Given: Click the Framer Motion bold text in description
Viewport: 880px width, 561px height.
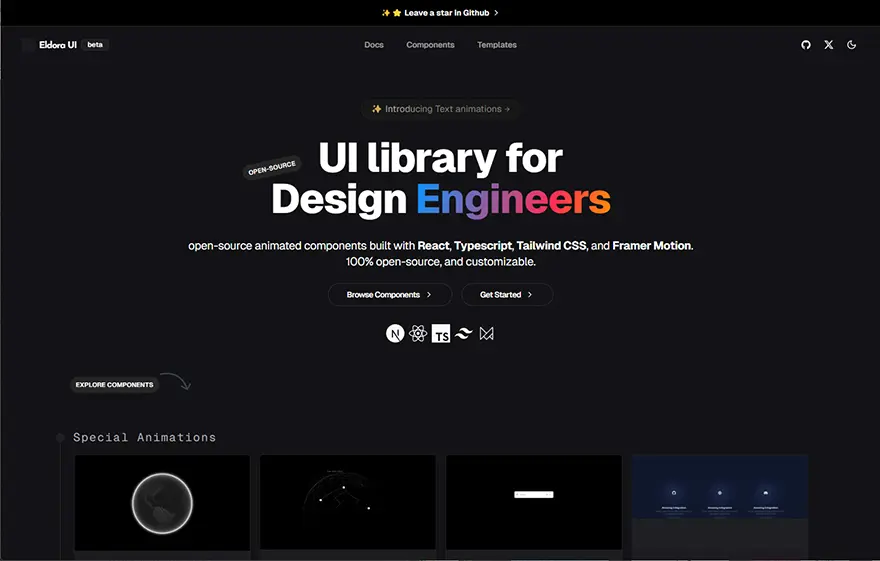Looking at the screenshot, I should (x=652, y=246).
